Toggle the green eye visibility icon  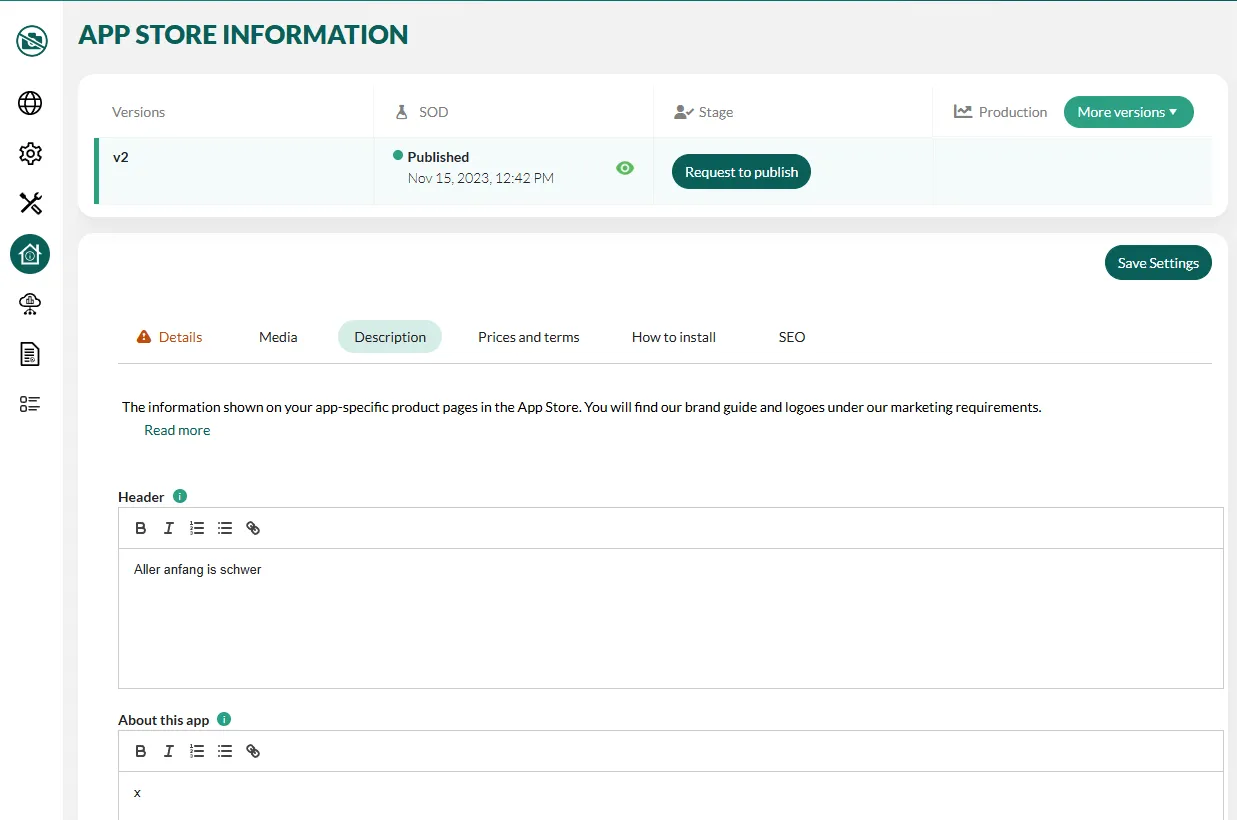pyautogui.click(x=625, y=168)
